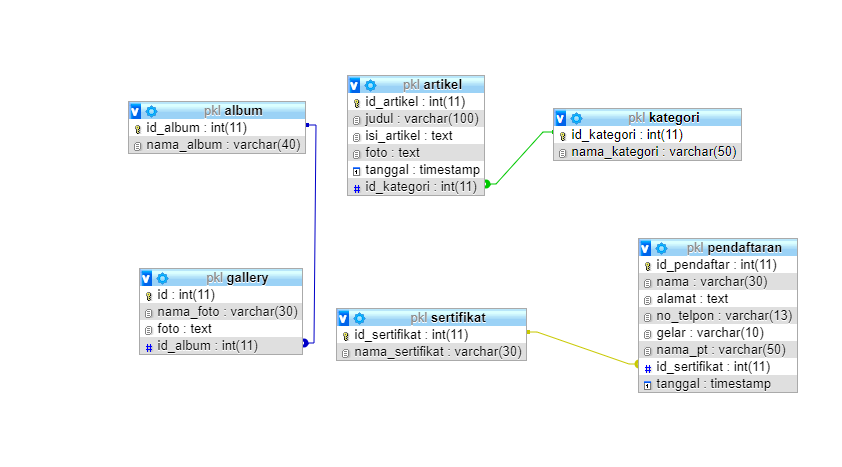Open the artikel table's gear options
The height and width of the screenshot is (467, 842).
[370, 85]
